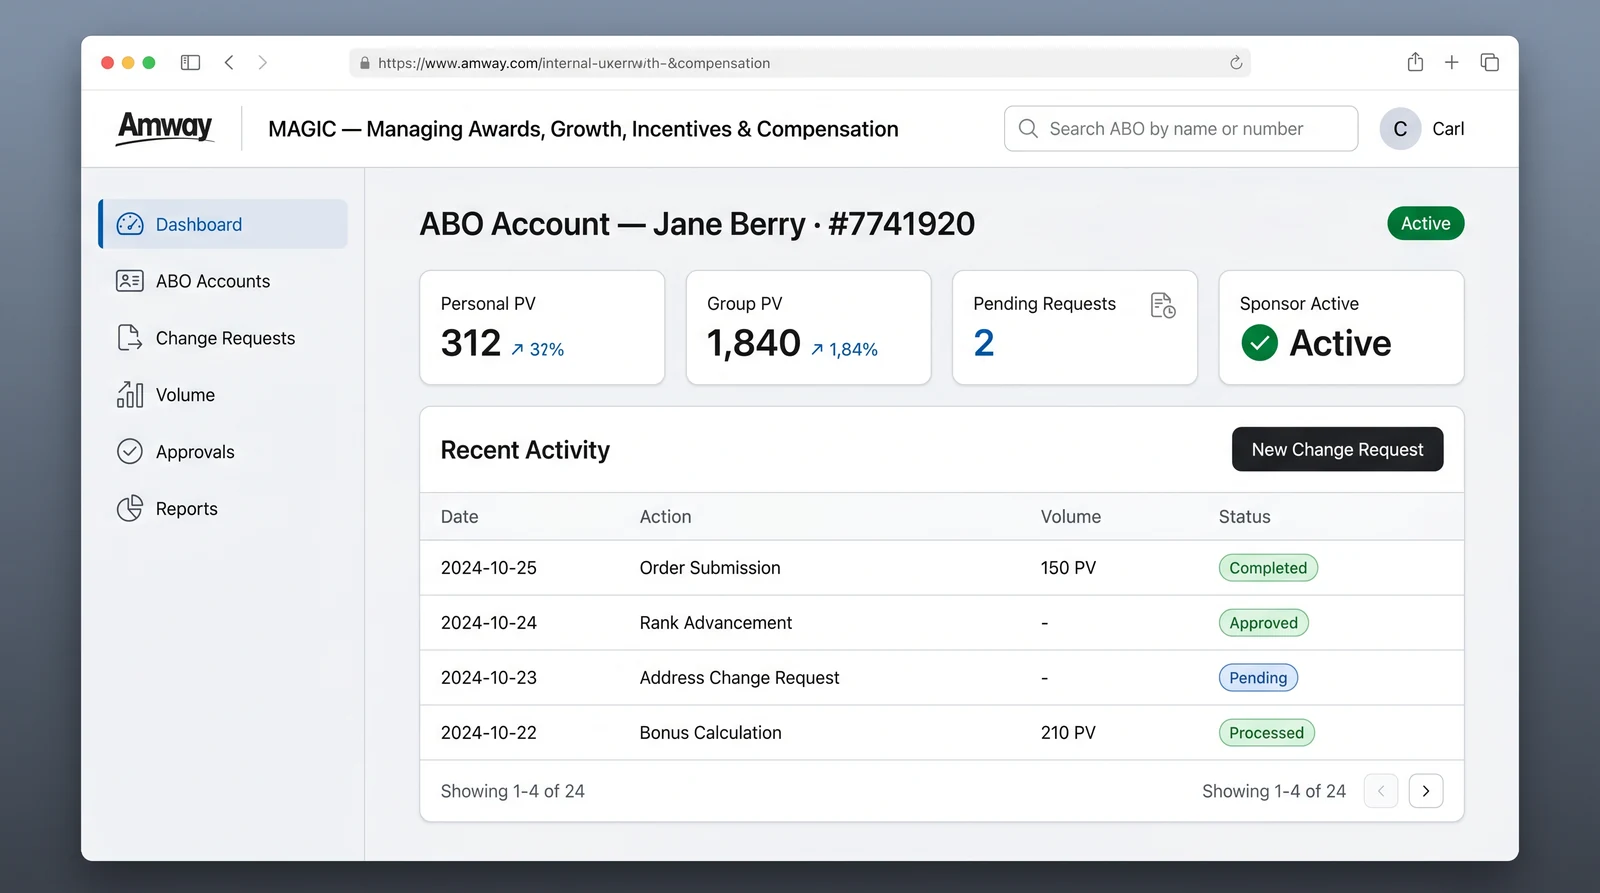Open the Dashboard gauge icon

click(130, 224)
